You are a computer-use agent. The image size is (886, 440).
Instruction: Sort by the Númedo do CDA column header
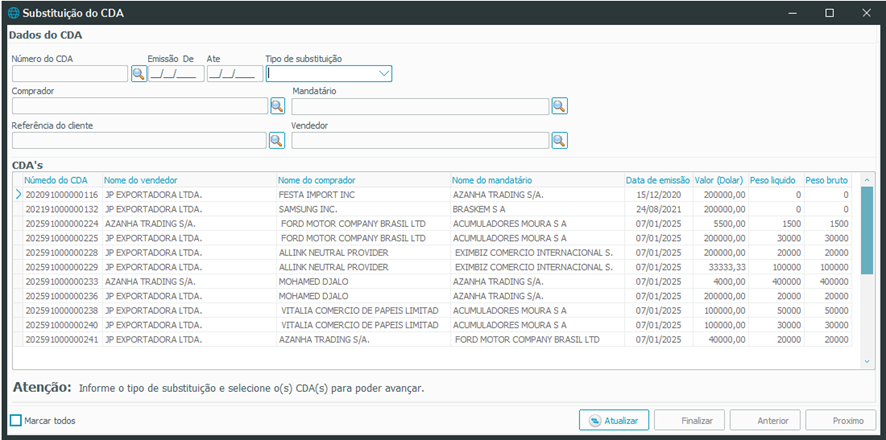(63, 180)
